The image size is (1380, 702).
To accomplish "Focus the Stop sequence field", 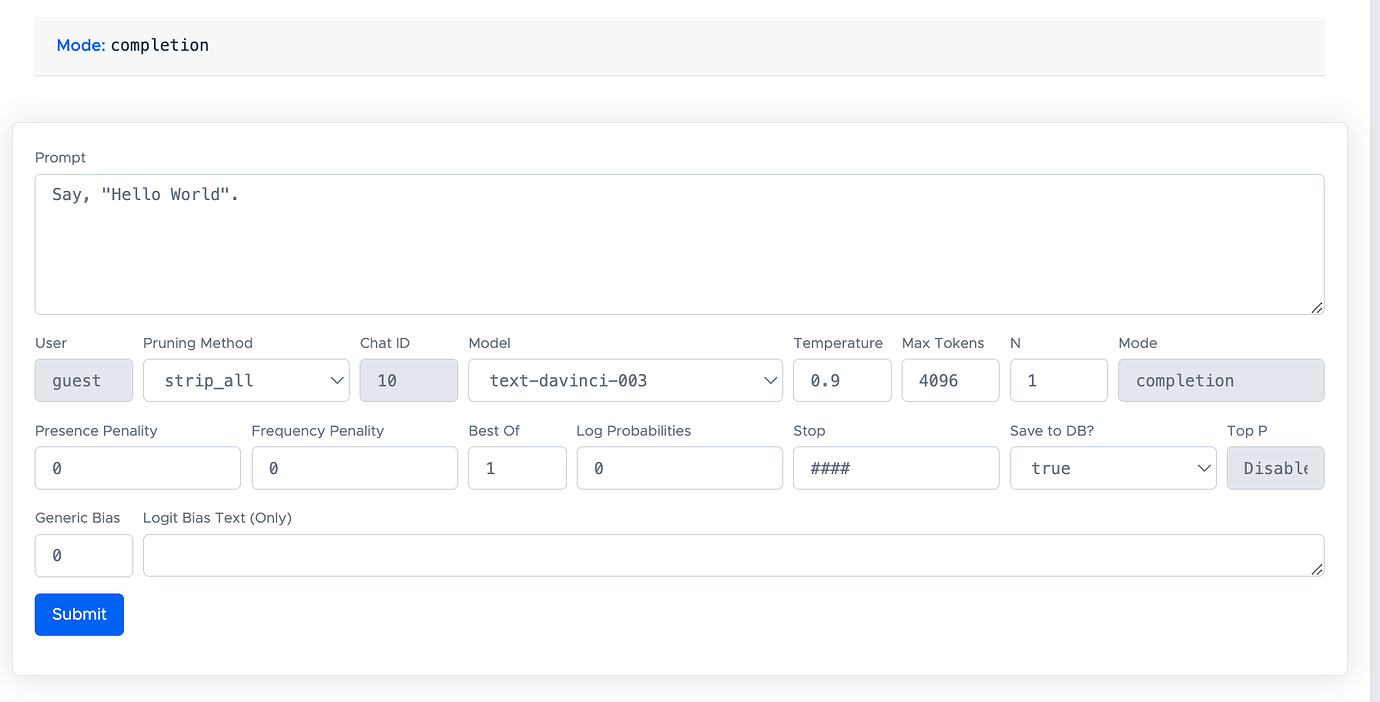I will (x=896, y=468).
